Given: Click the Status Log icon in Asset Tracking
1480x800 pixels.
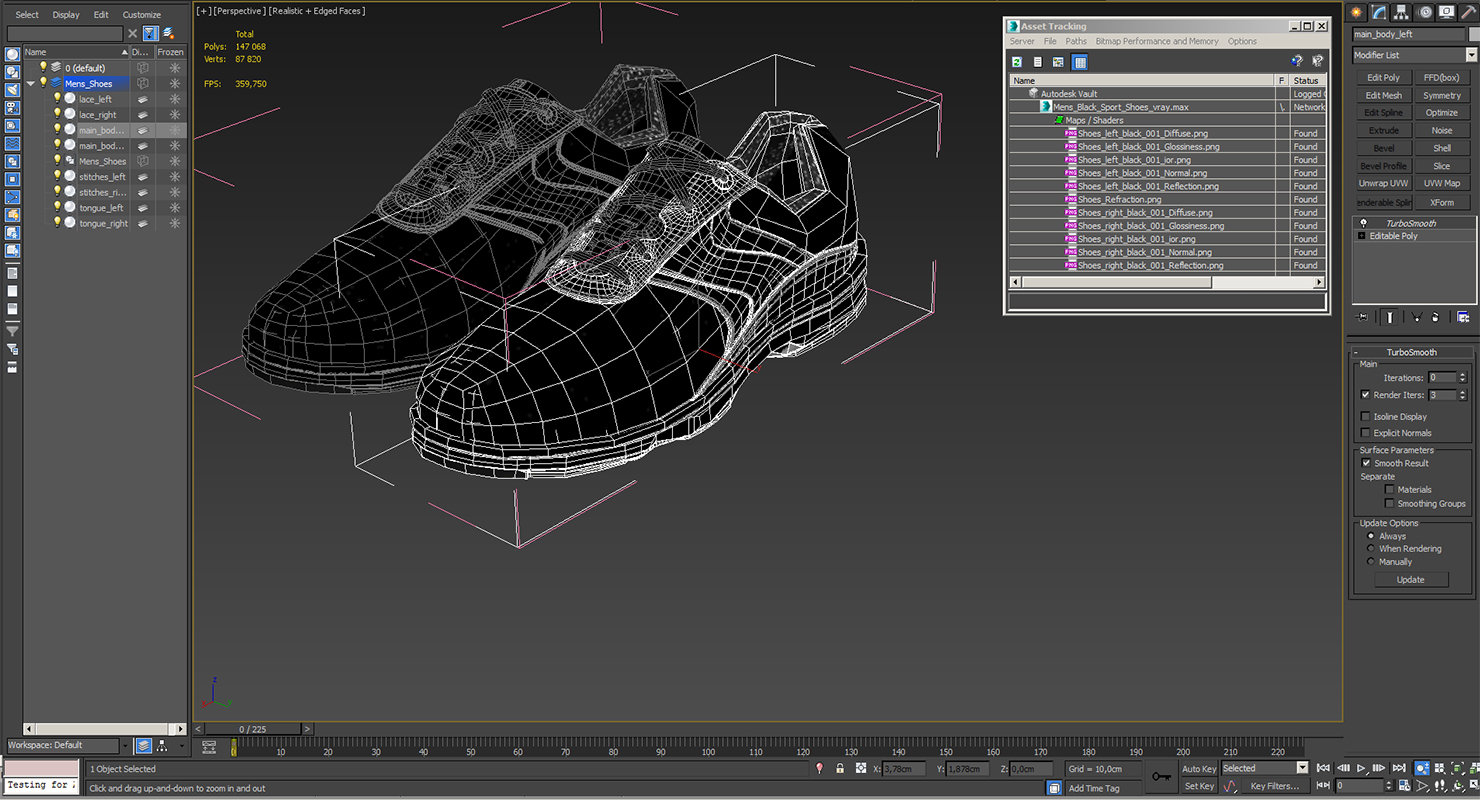Looking at the screenshot, I should tap(1038, 62).
